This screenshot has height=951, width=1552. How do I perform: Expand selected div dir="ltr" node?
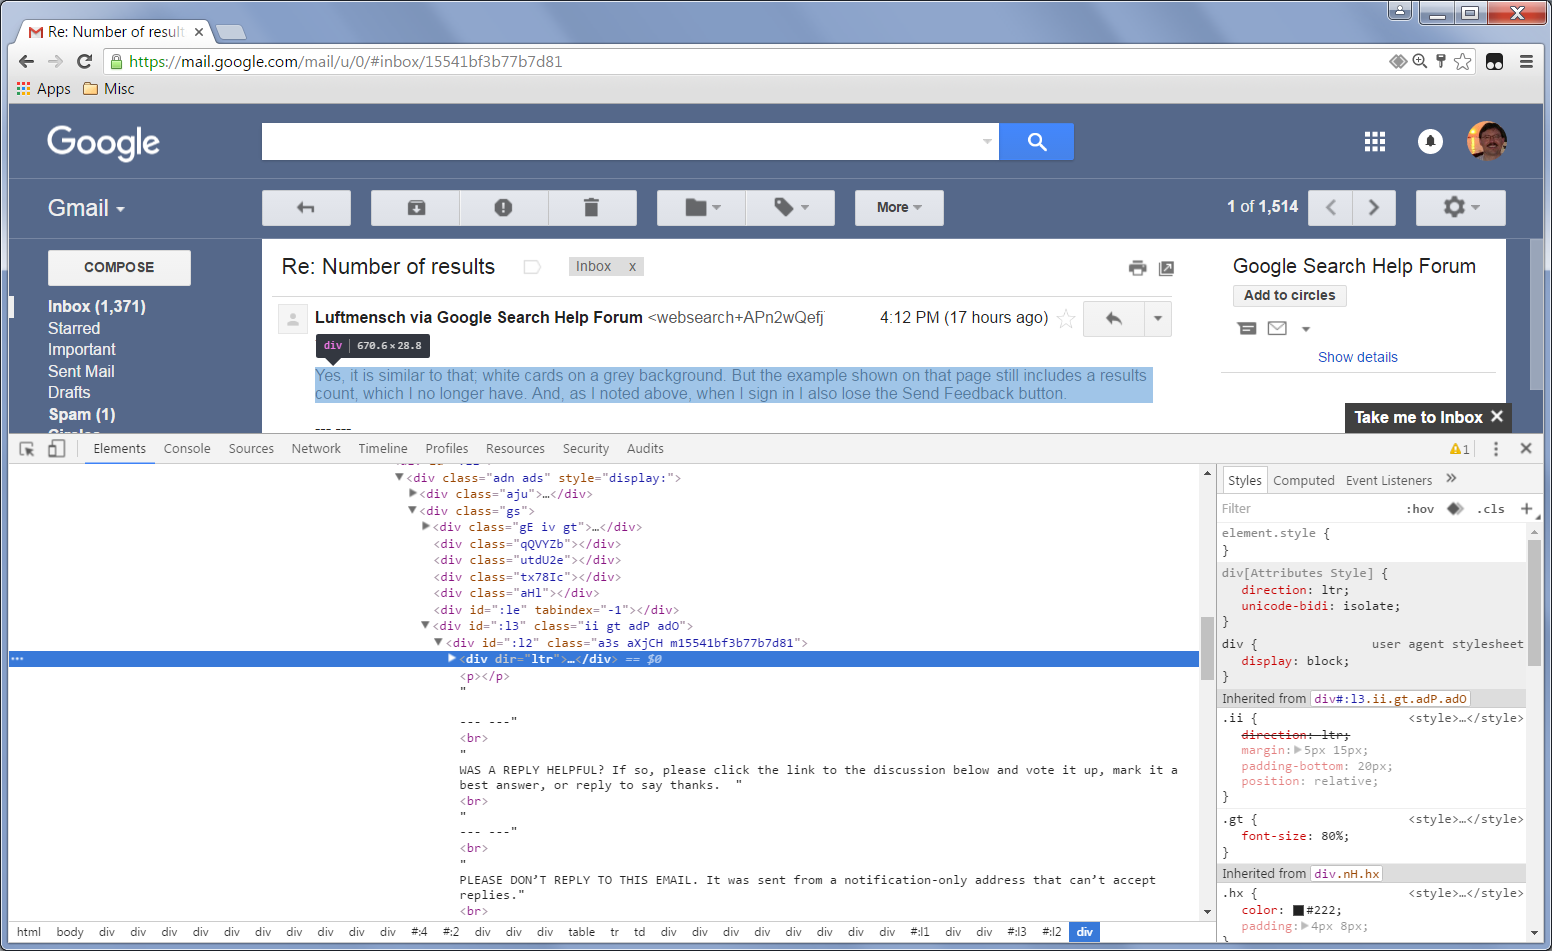[452, 659]
